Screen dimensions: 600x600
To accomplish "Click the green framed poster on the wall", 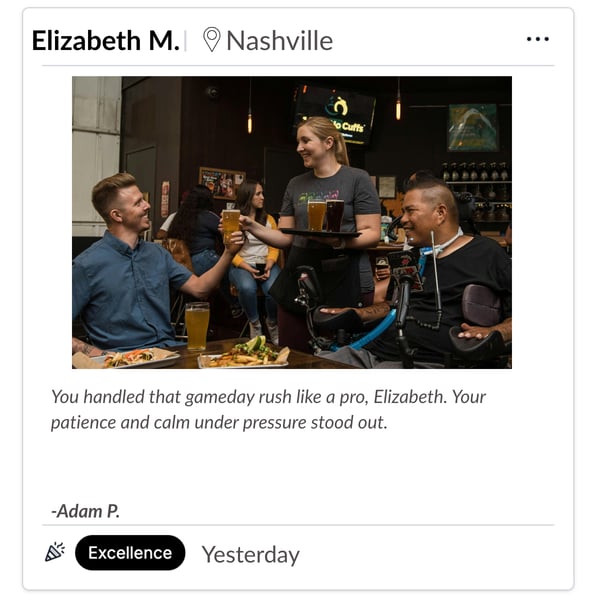I will coord(473,127).
